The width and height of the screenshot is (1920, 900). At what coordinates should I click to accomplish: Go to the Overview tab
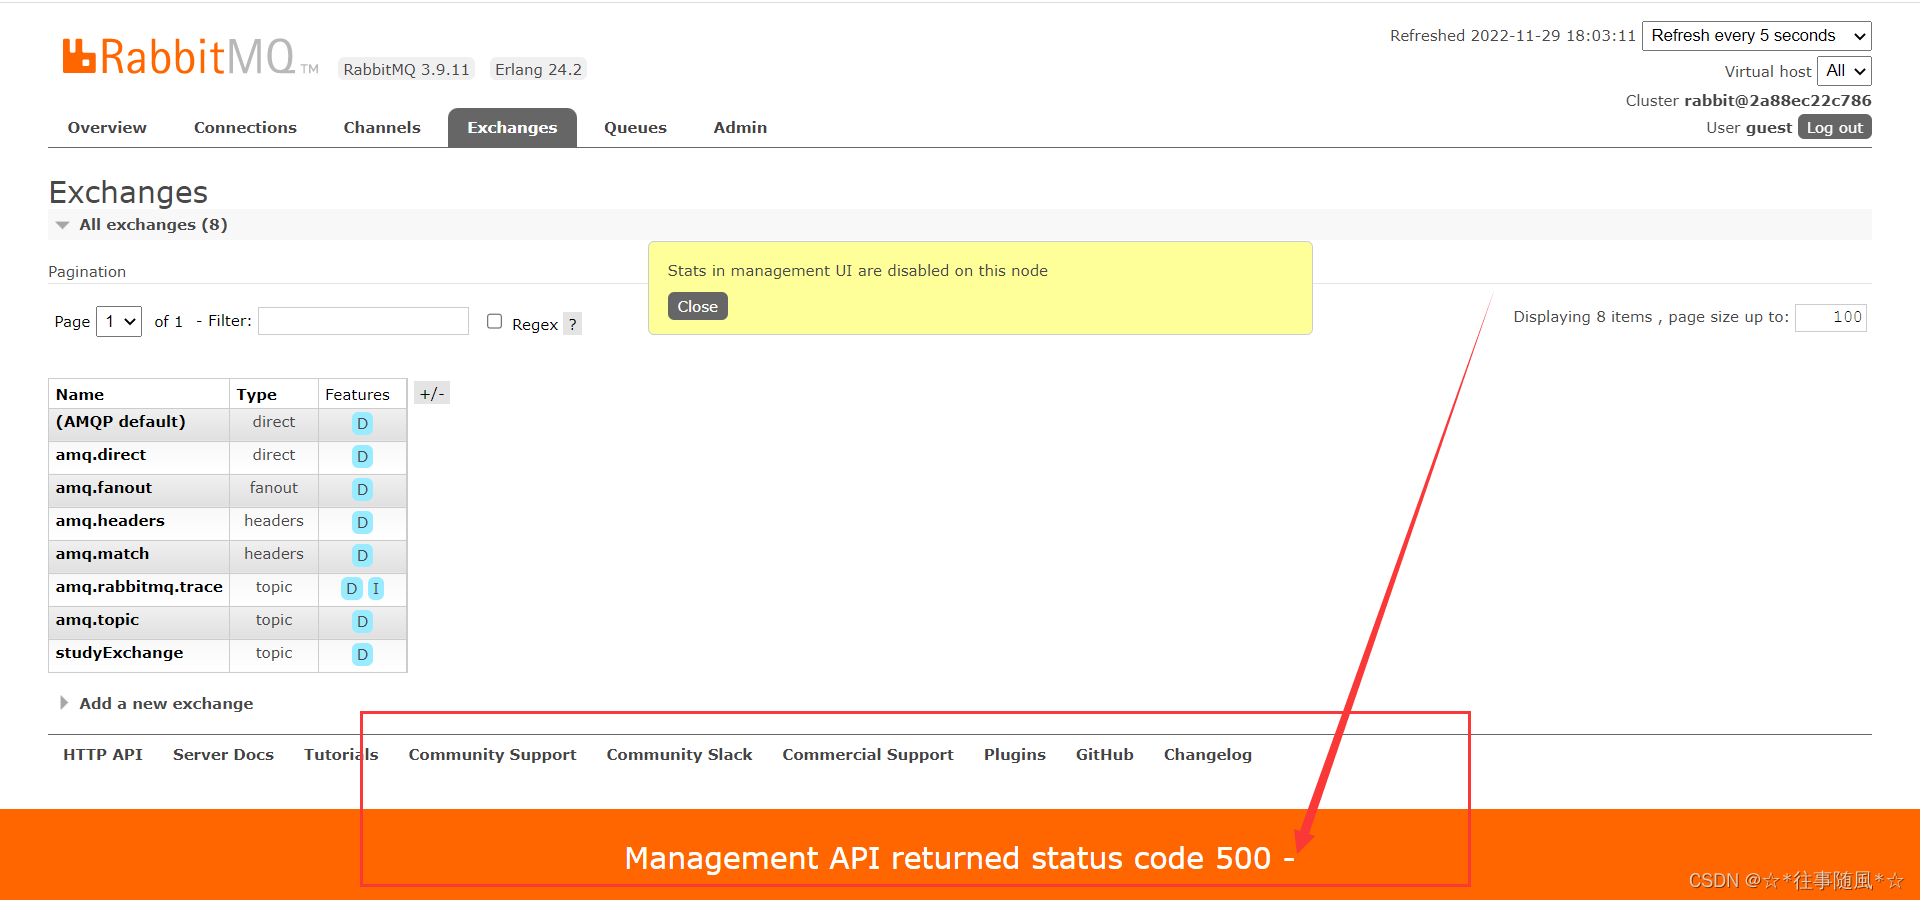107,128
